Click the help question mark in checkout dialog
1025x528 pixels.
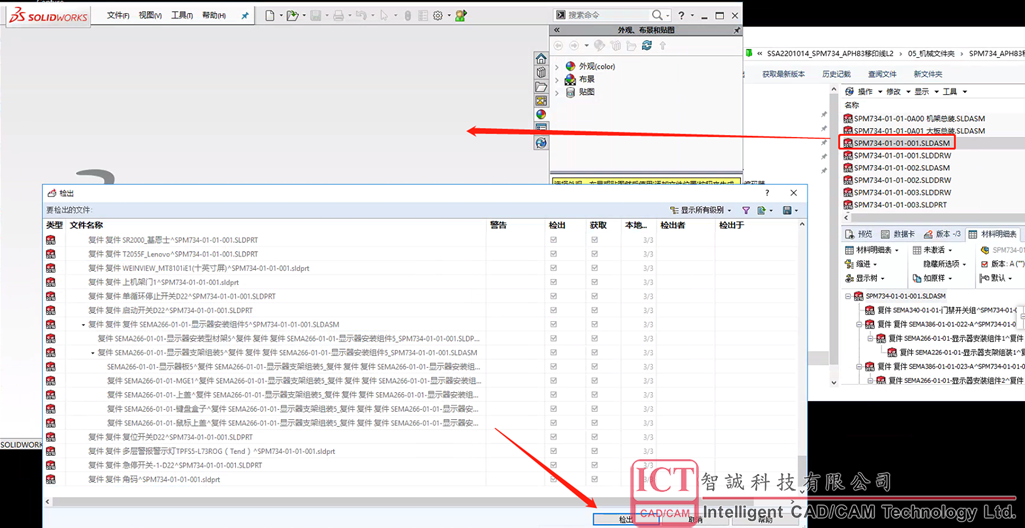(767, 193)
